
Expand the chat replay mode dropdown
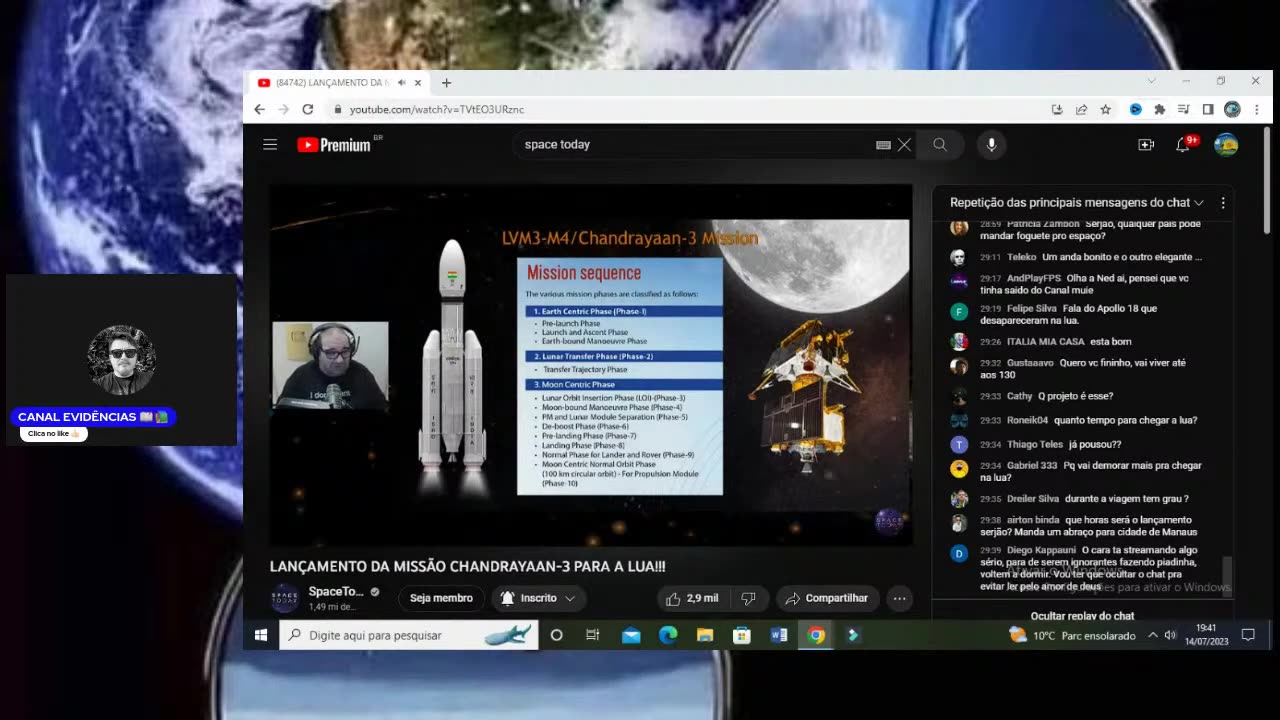[1077, 202]
